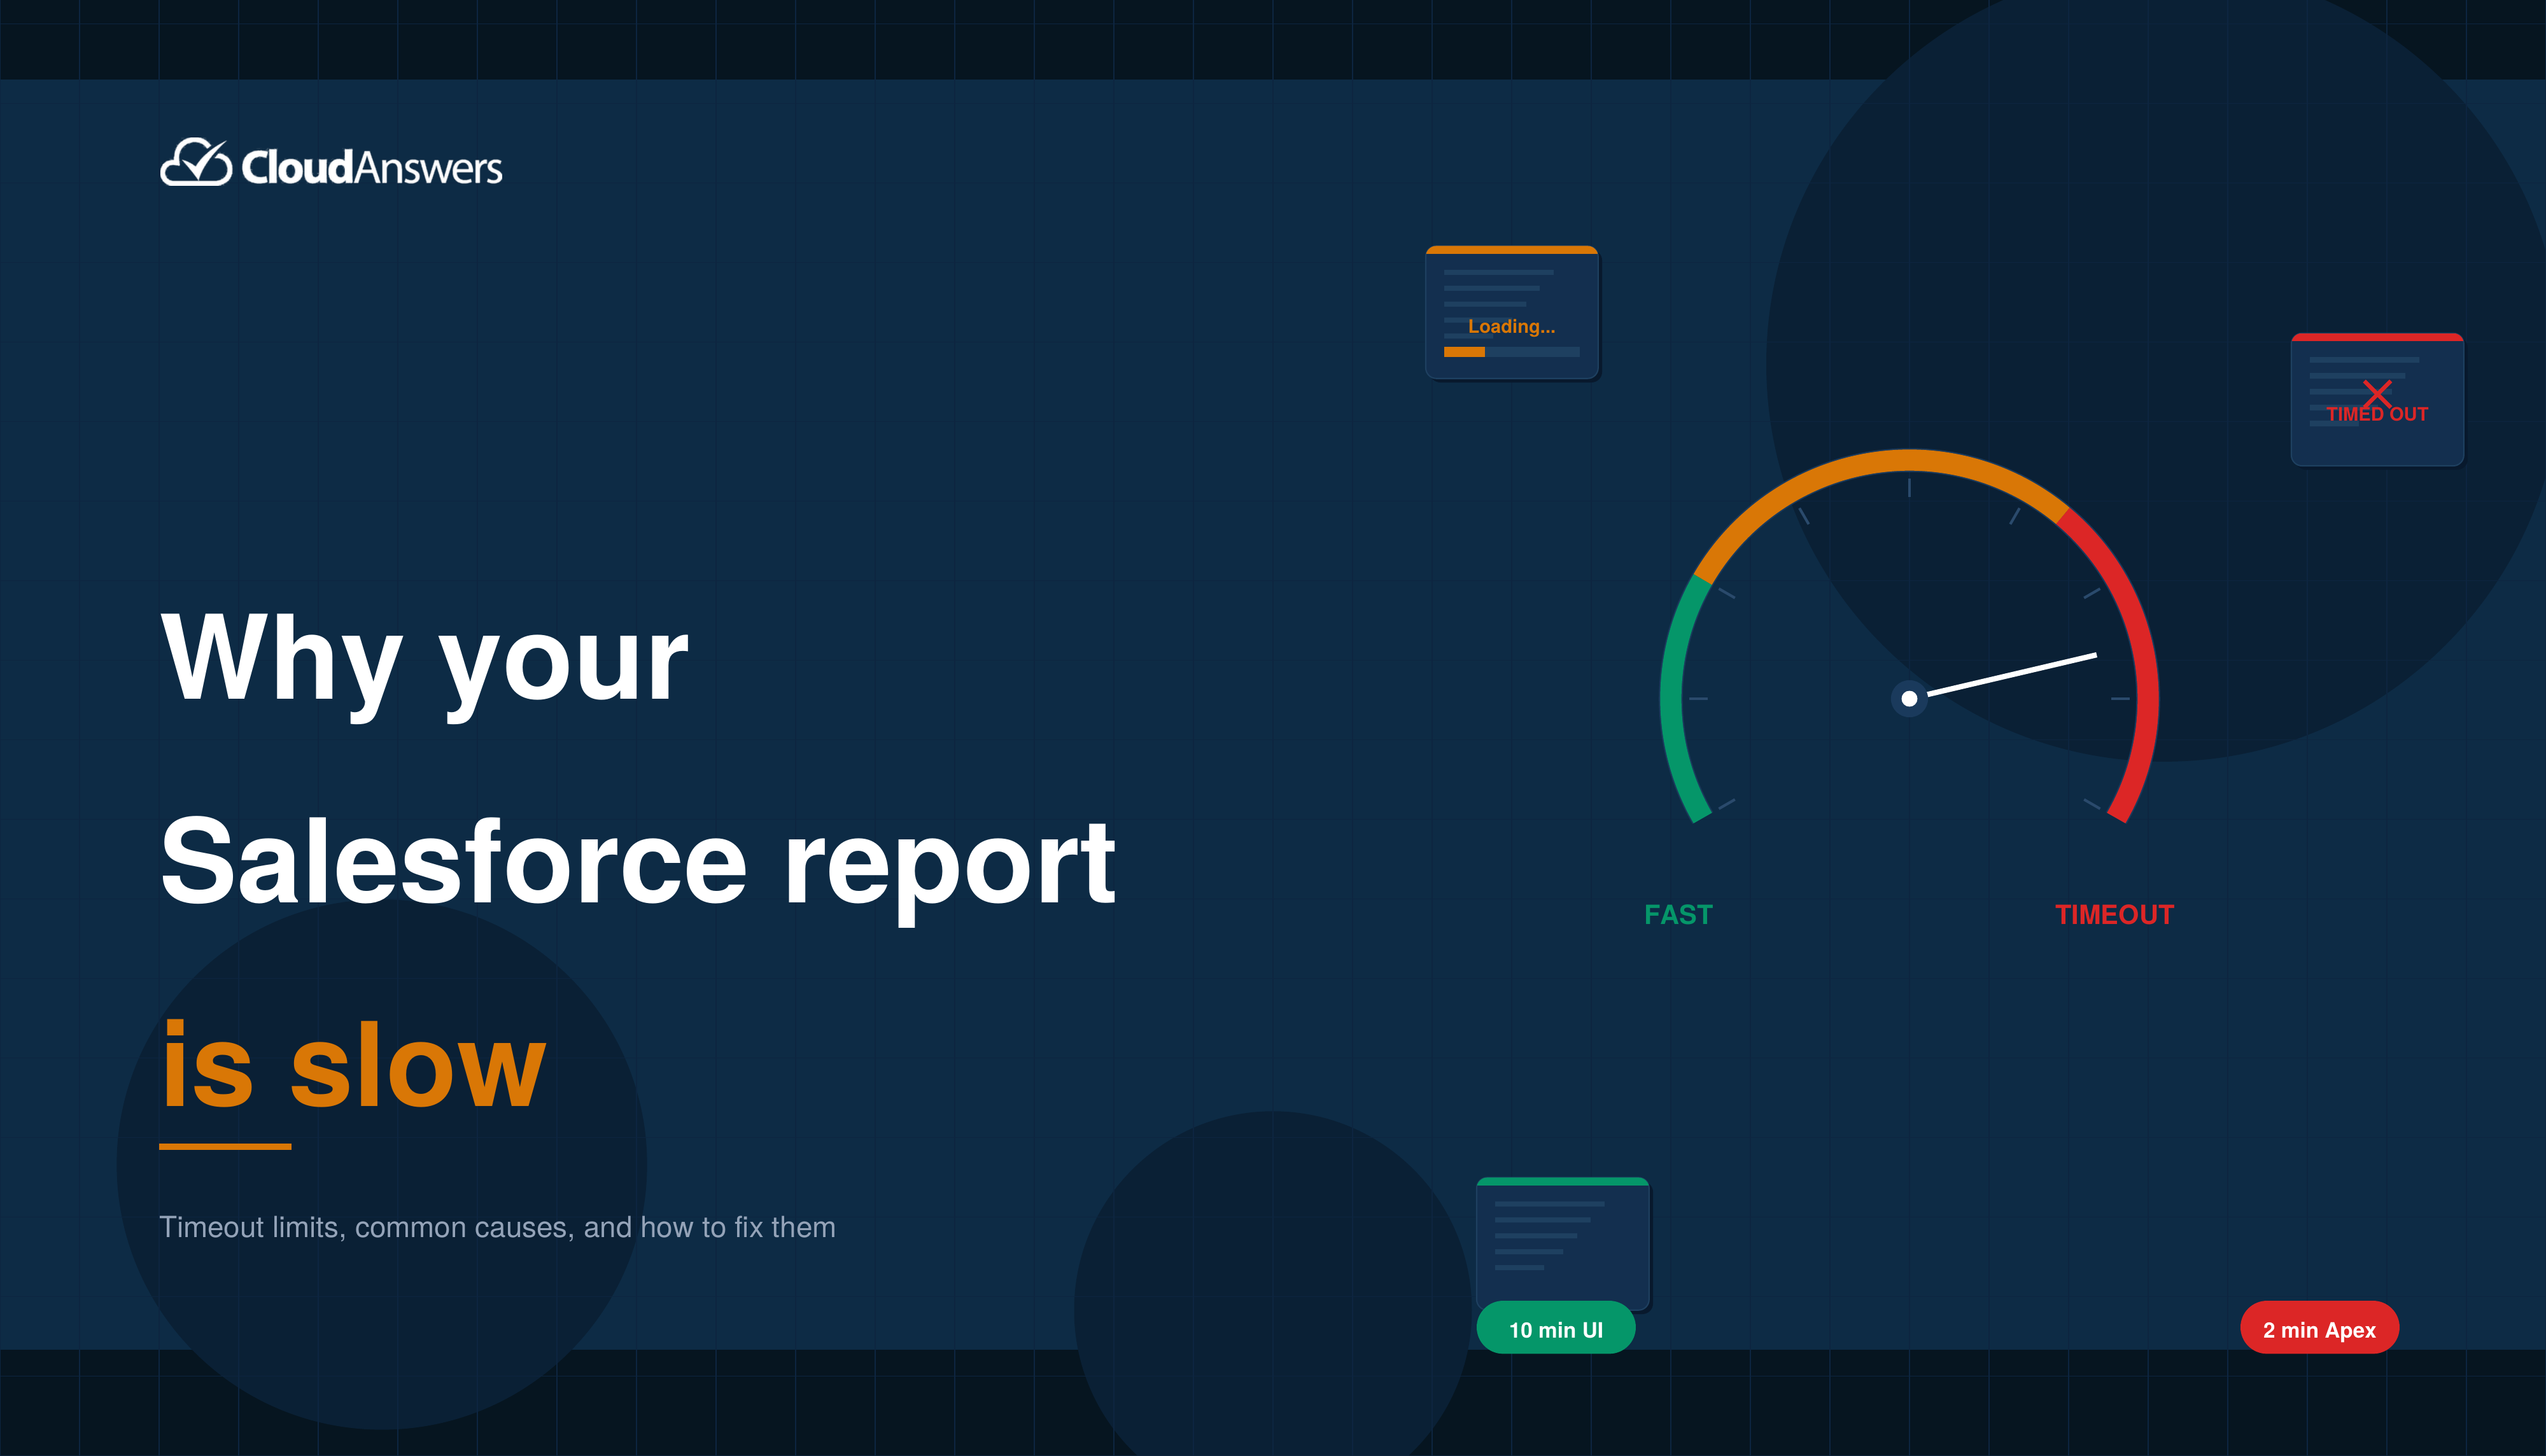
Task: Click the timeout limits subtitle text
Action: pyautogui.click(x=497, y=1227)
